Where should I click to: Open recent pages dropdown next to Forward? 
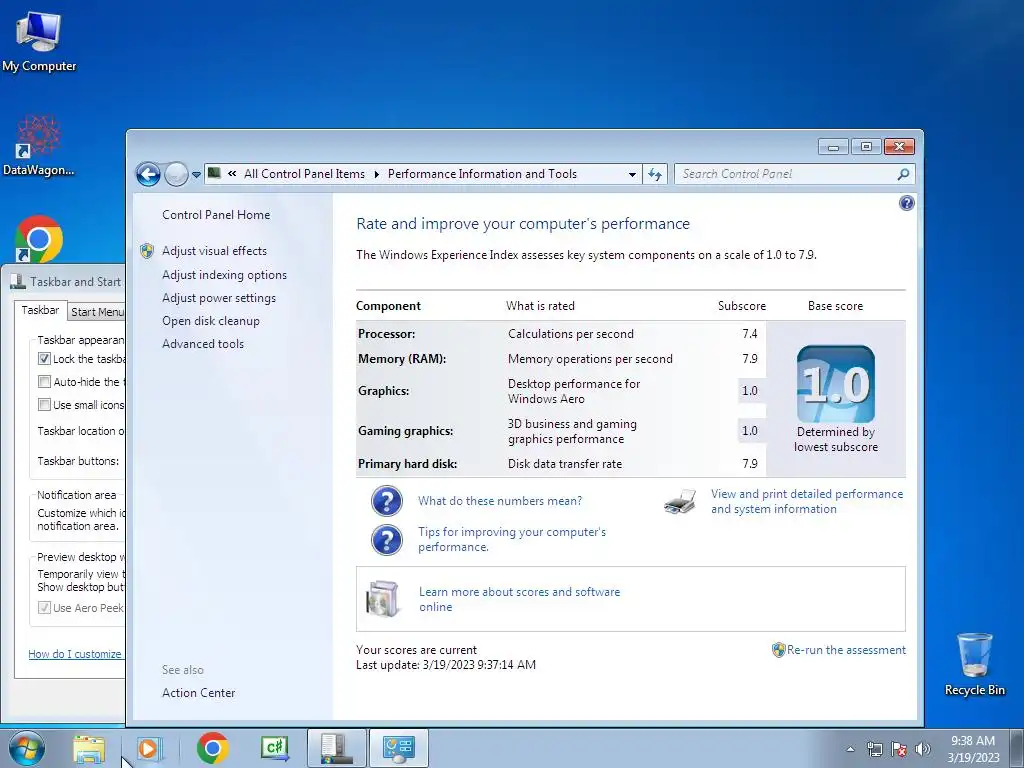pyautogui.click(x=196, y=175)
